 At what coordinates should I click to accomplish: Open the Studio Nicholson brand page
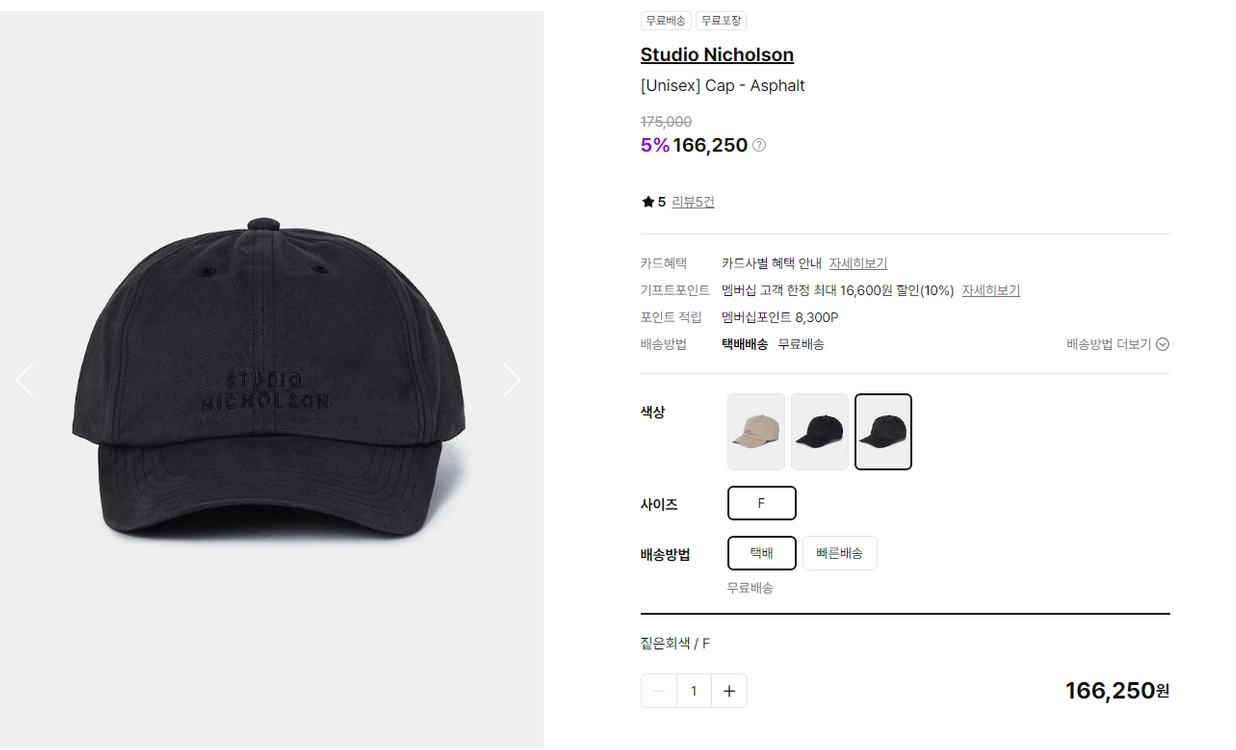click(x=717, y=55)
